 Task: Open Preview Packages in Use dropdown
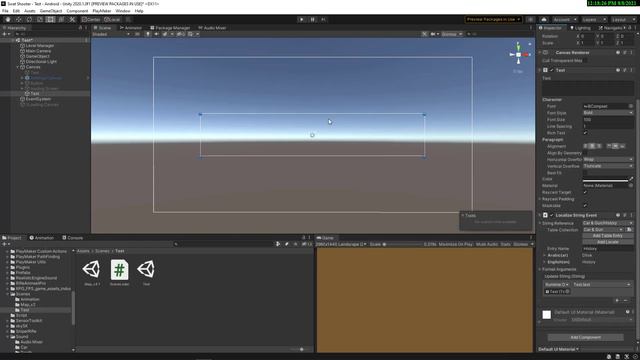(493, 19)
